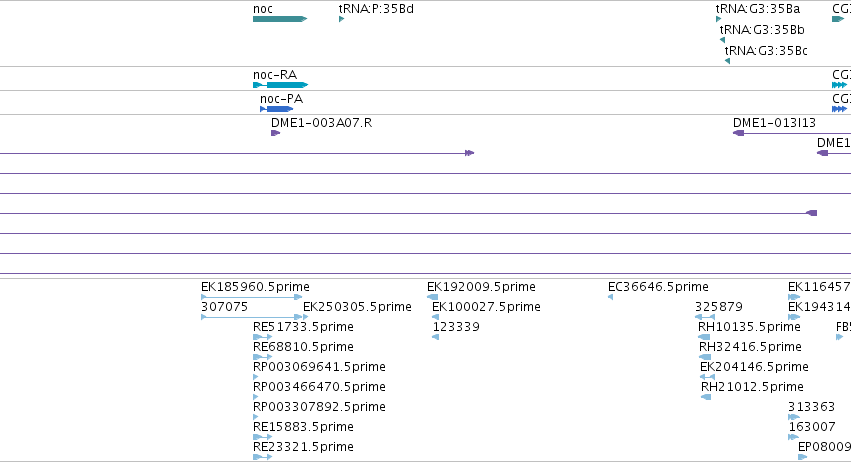Select the 325879 EST double arrow glyph
The width and height of the screenshot is (851, 462).
[x=705, y=317]
